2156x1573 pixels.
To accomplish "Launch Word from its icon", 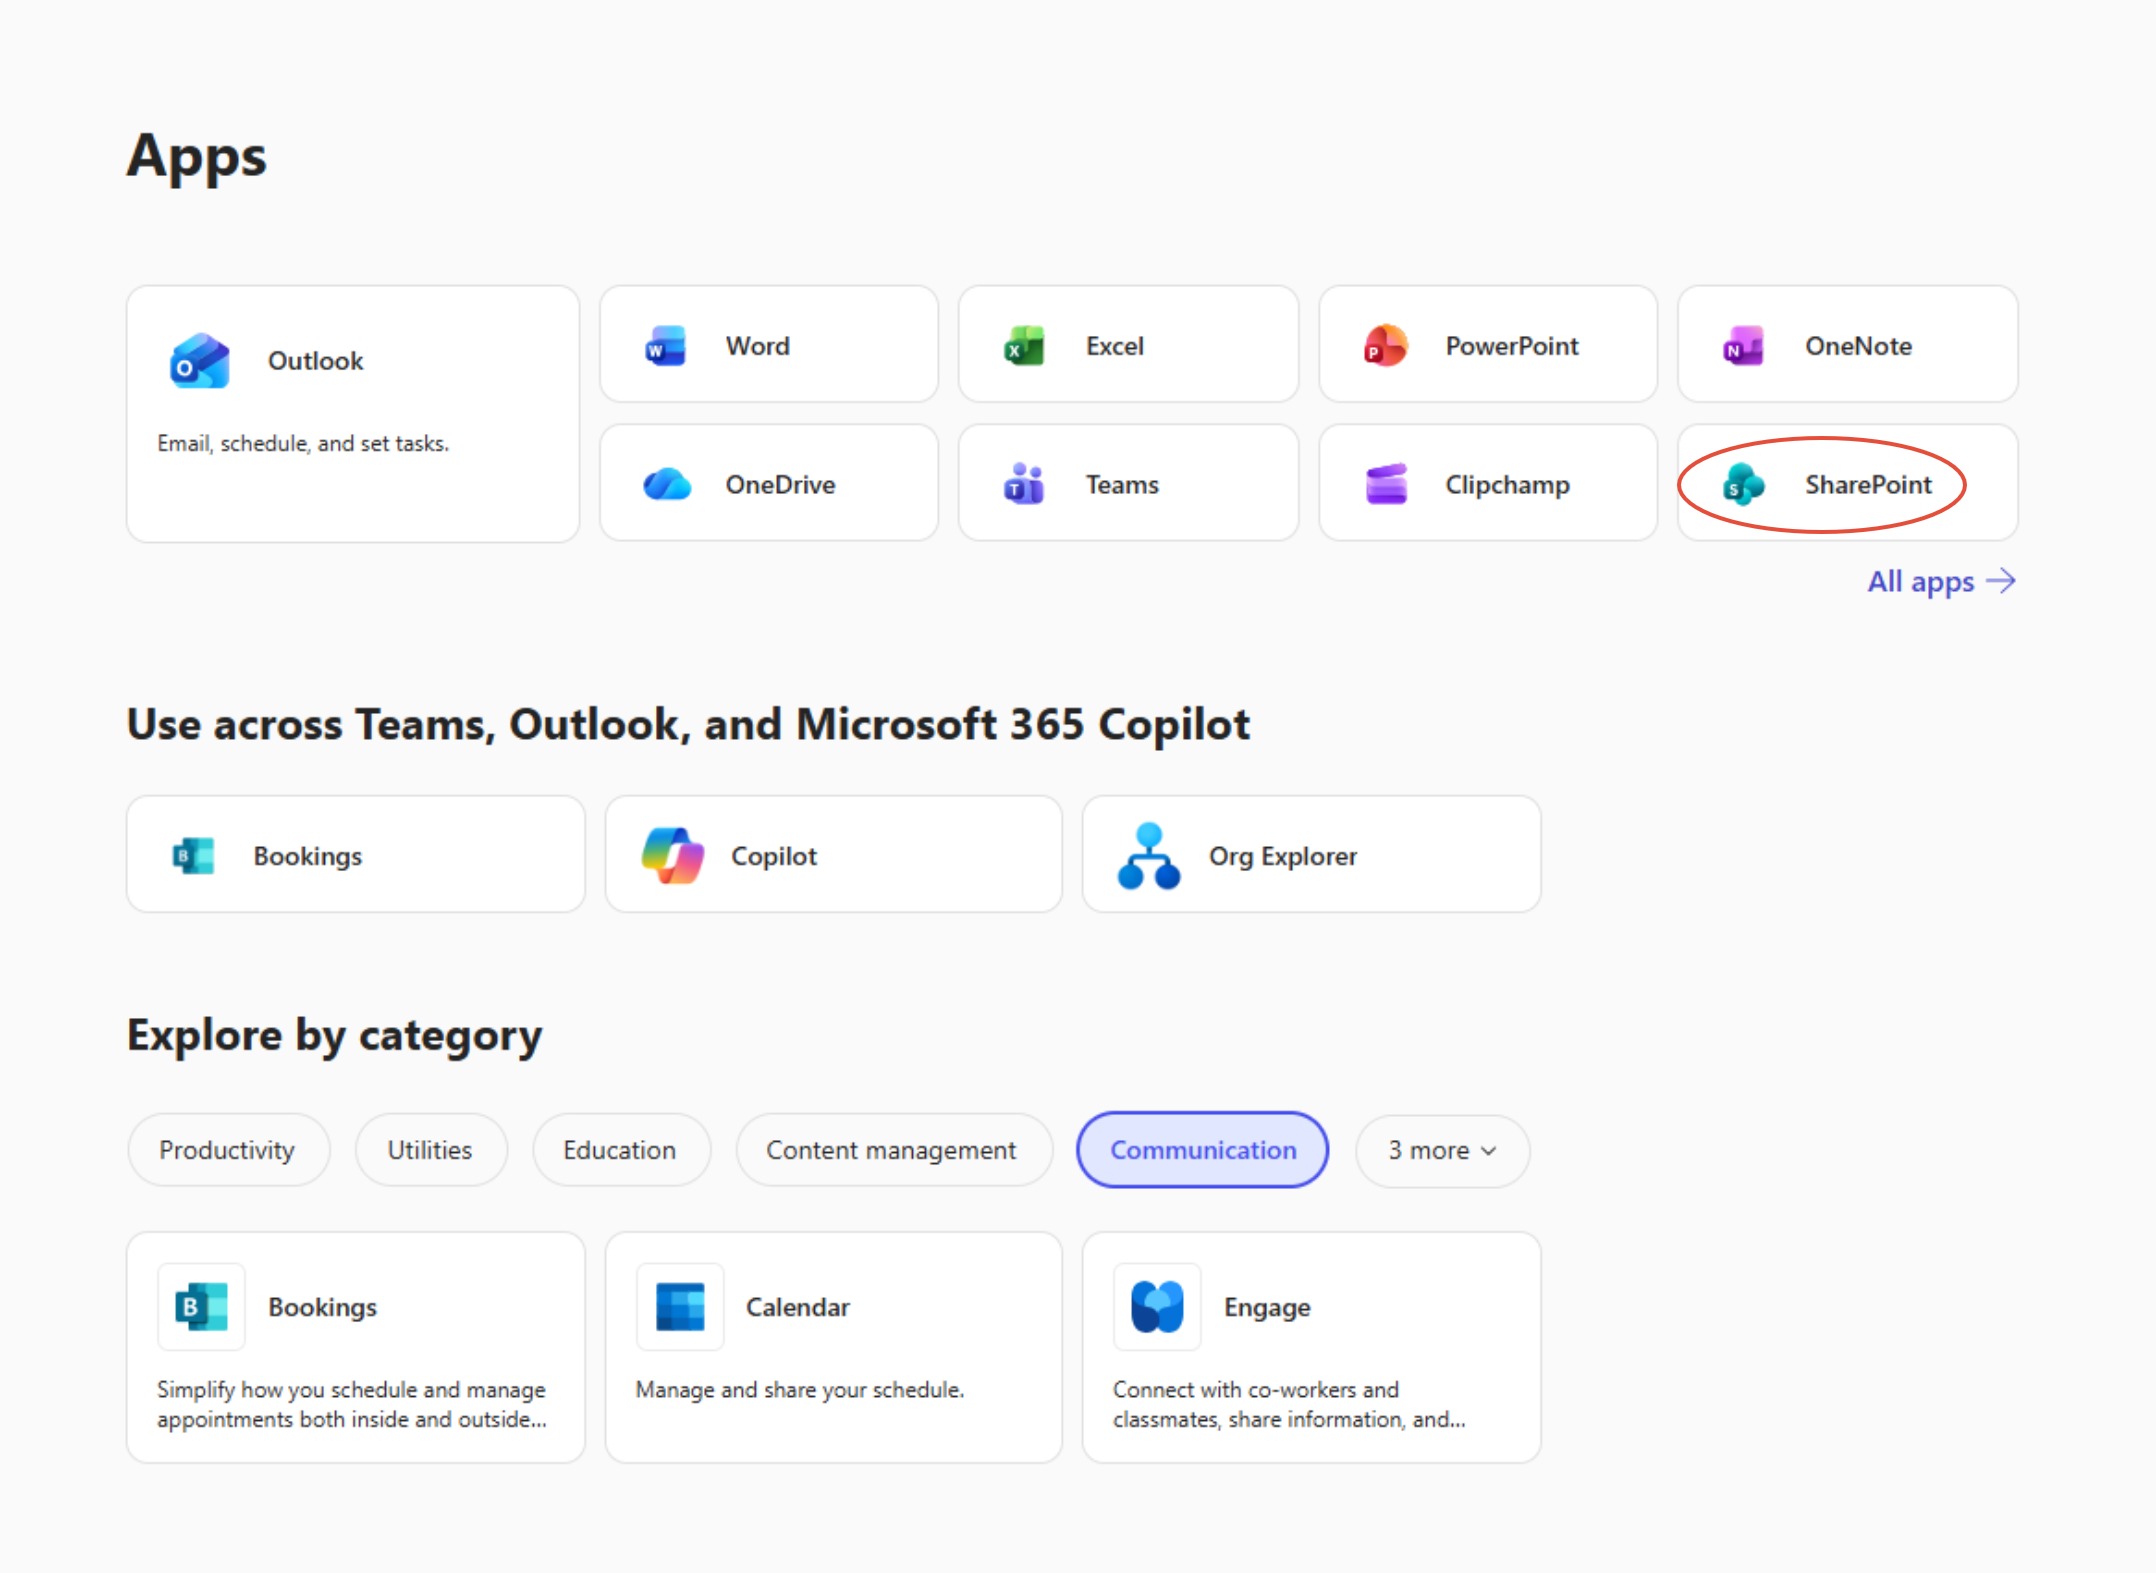I will point(665,346).
